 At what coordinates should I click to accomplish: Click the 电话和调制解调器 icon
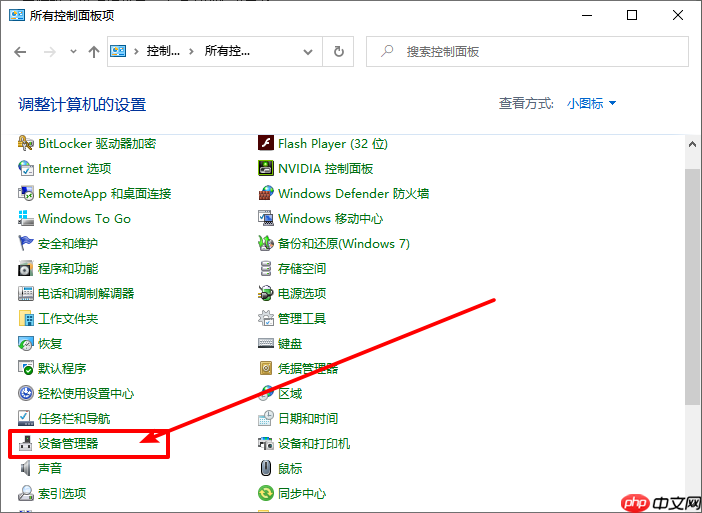point(26,294)
